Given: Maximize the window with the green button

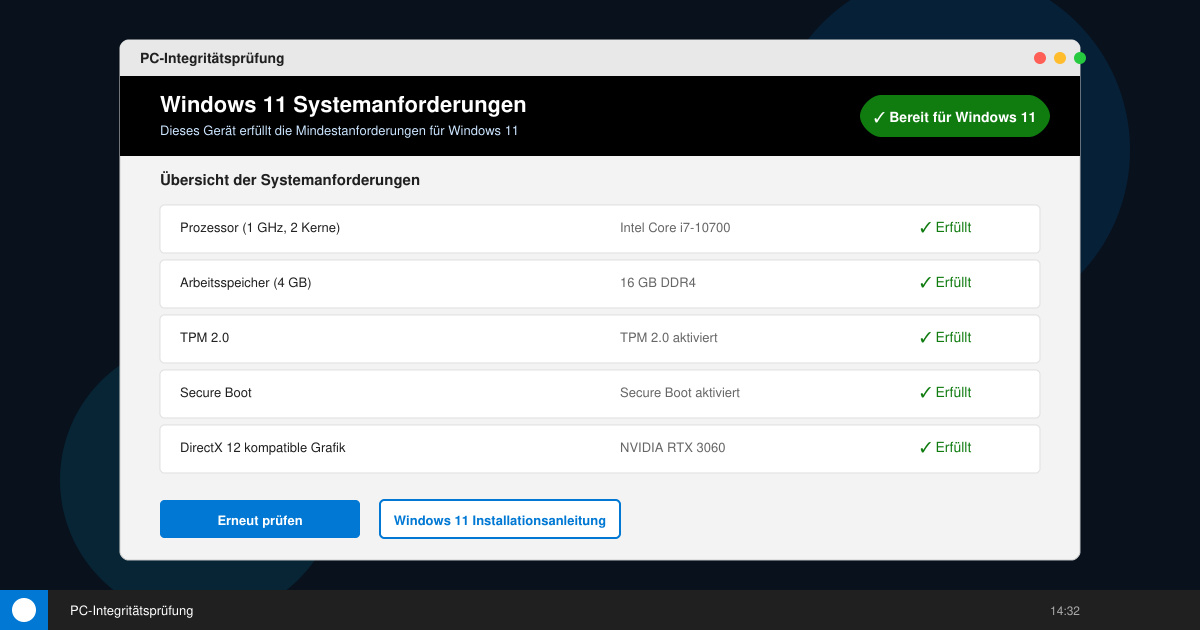Looking at the screenshot, I should [1080, 58].
